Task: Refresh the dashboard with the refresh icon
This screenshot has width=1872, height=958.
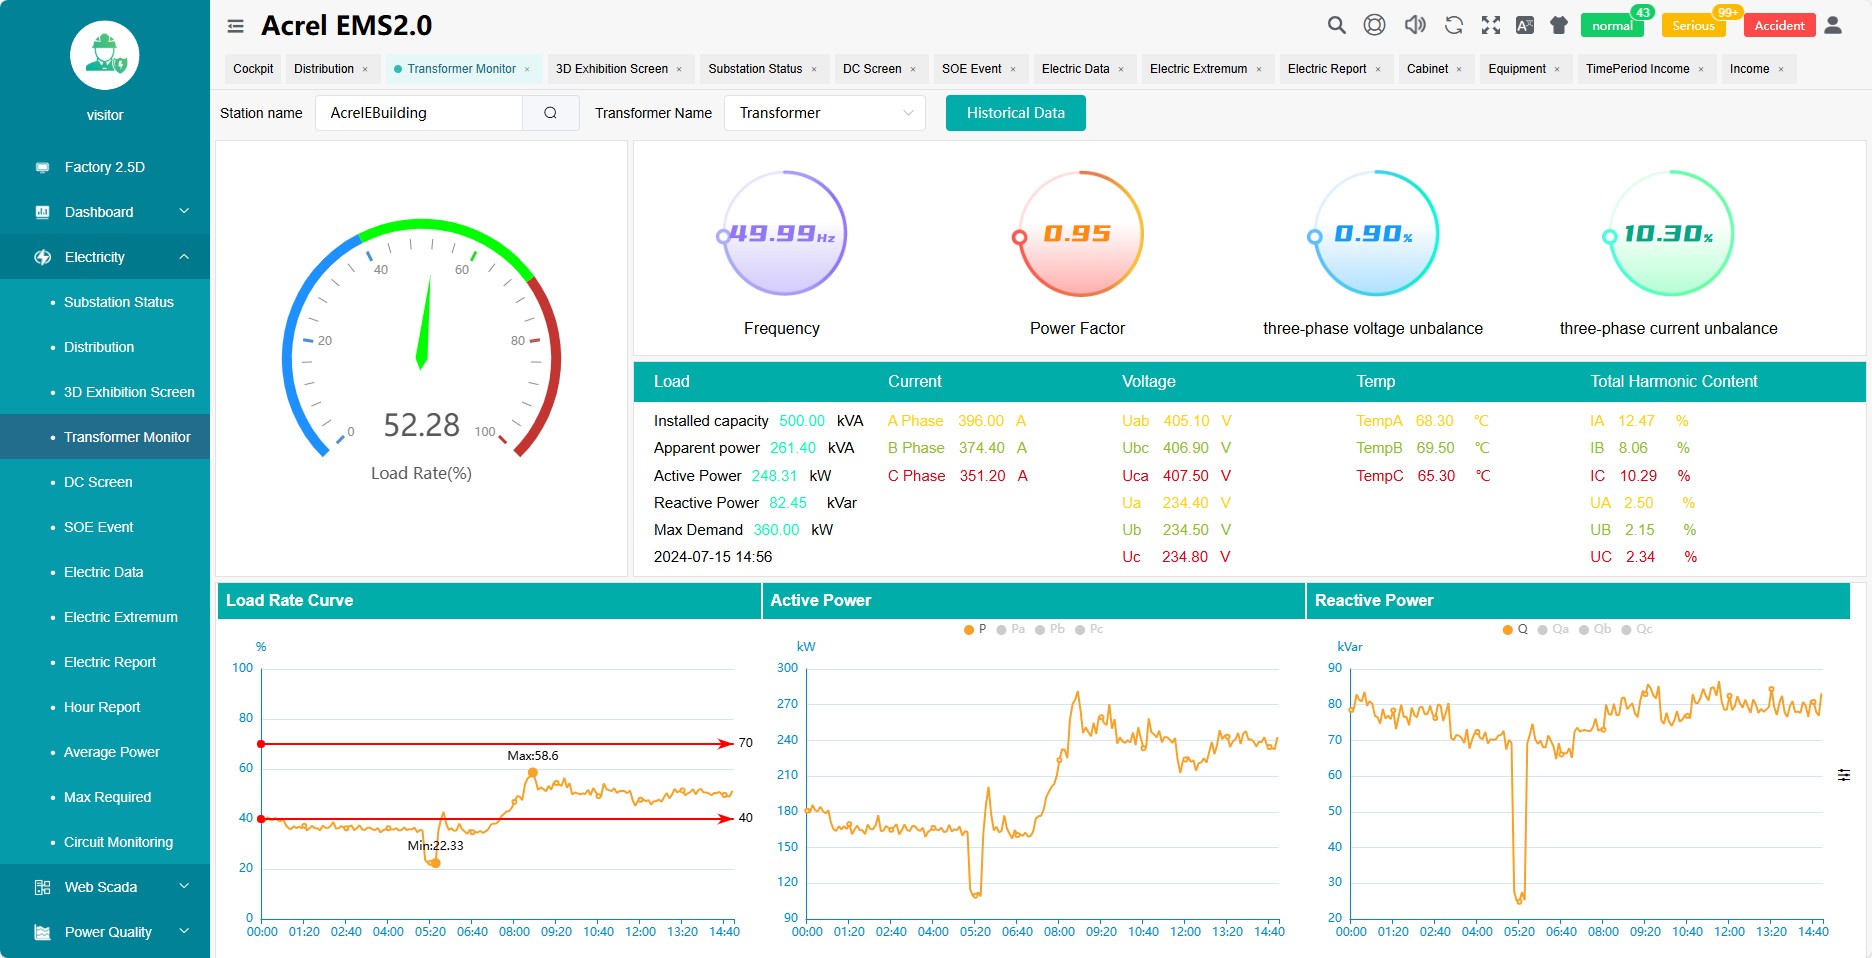Action: coord(1452,25)
